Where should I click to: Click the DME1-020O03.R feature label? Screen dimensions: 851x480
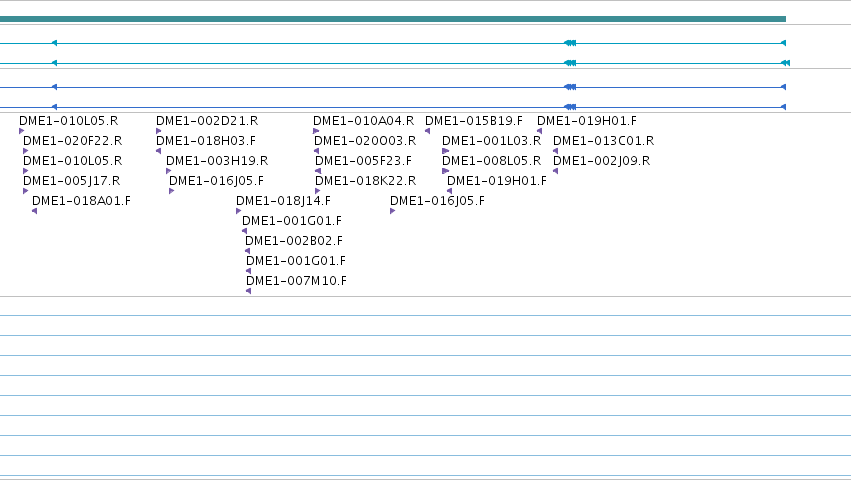[365, 141]
